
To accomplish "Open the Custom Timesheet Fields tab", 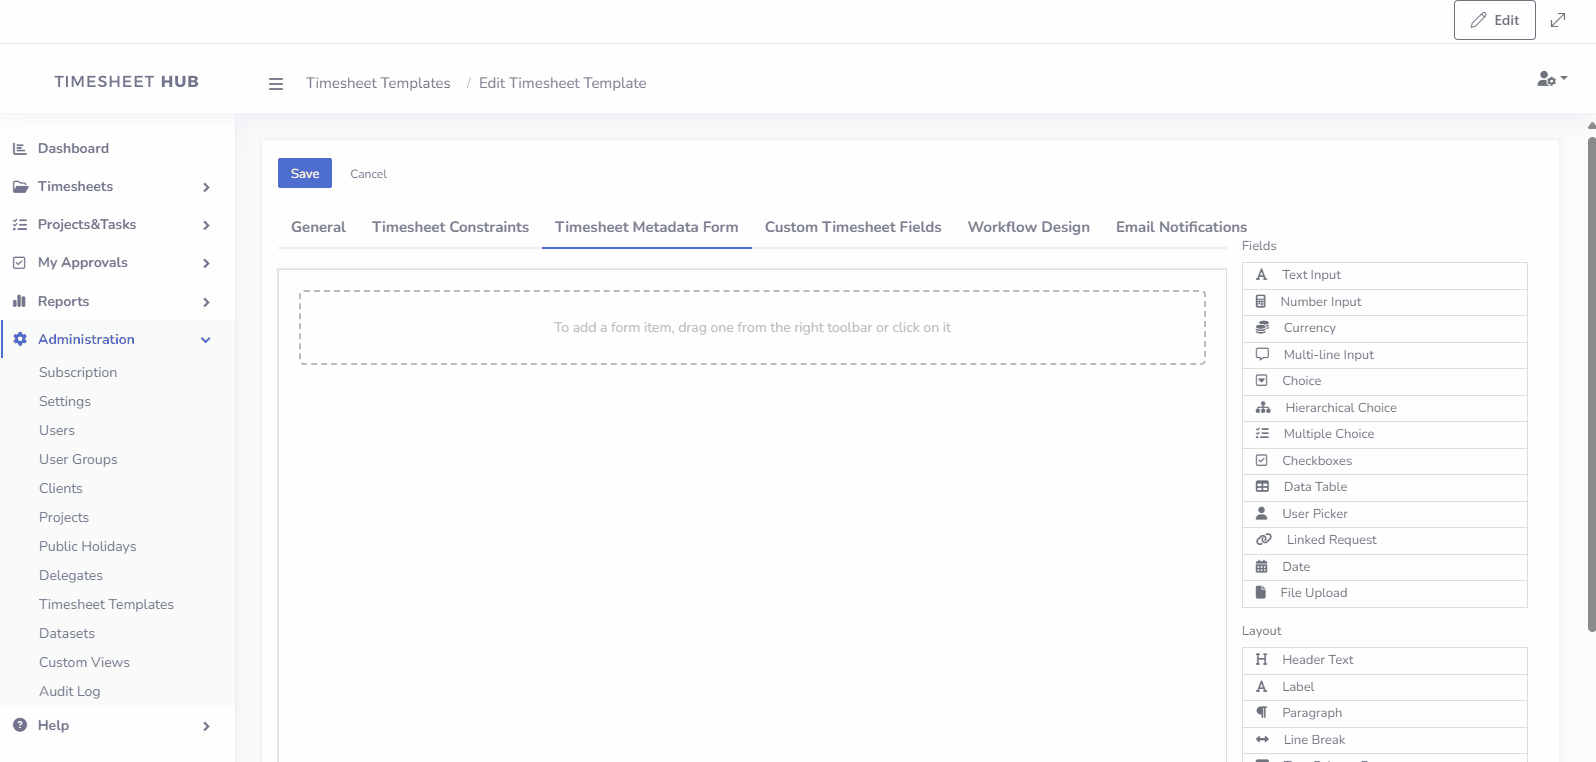I will coord(852,227).
